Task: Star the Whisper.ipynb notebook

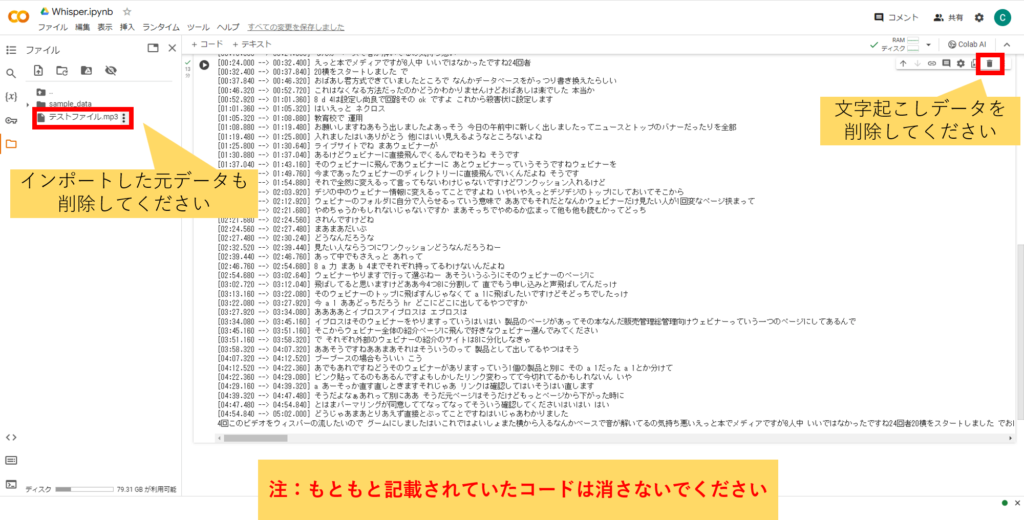Action: (x=127, y=11)
